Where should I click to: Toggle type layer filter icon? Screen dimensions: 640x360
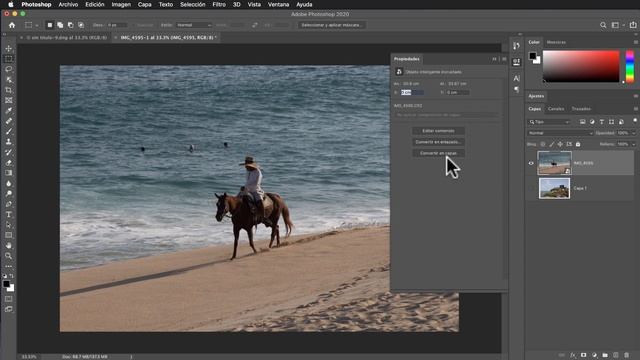click(x=602, y=122)
